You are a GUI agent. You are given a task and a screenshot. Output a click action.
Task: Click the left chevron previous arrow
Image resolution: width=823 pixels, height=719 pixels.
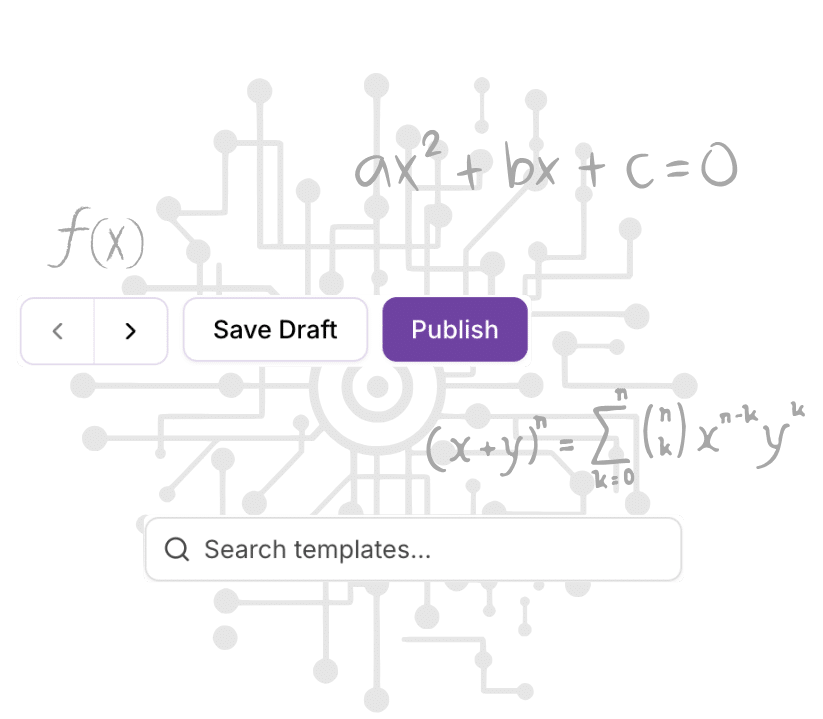point(58,331)
